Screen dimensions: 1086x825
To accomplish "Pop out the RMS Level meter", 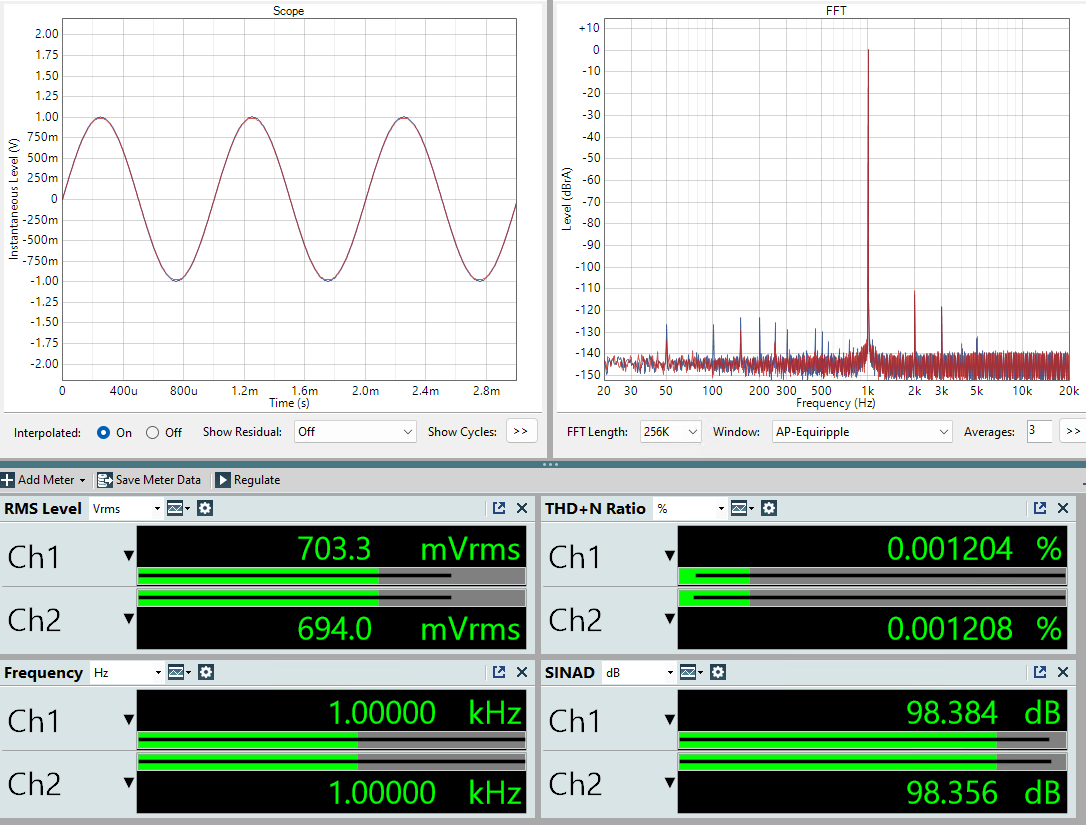I will click(499, 508).
